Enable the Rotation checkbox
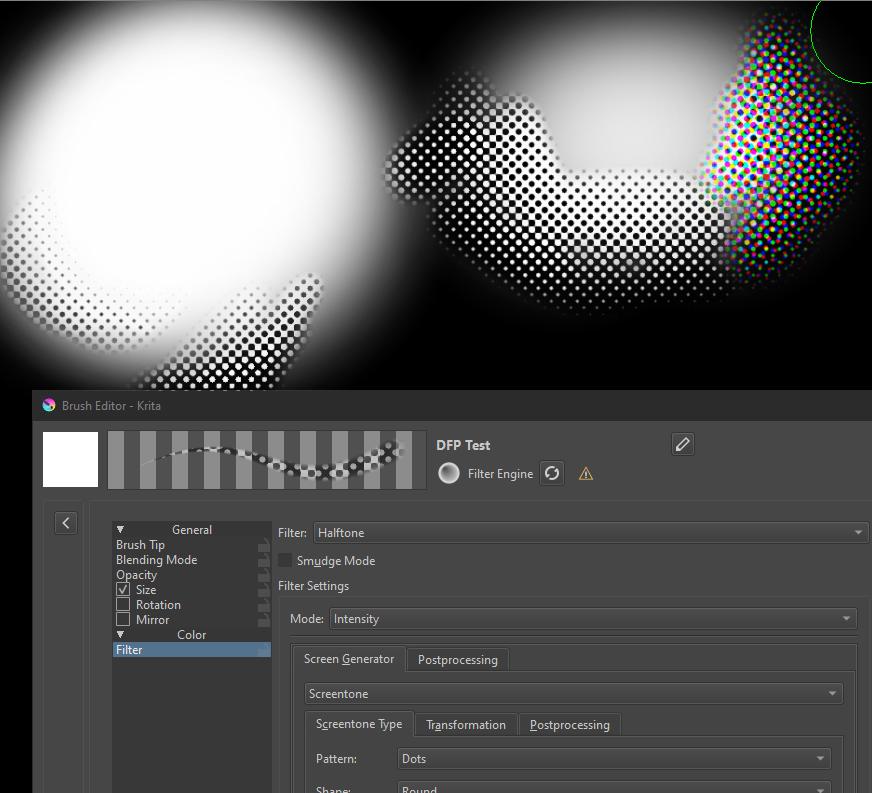 tap(123, 605)
